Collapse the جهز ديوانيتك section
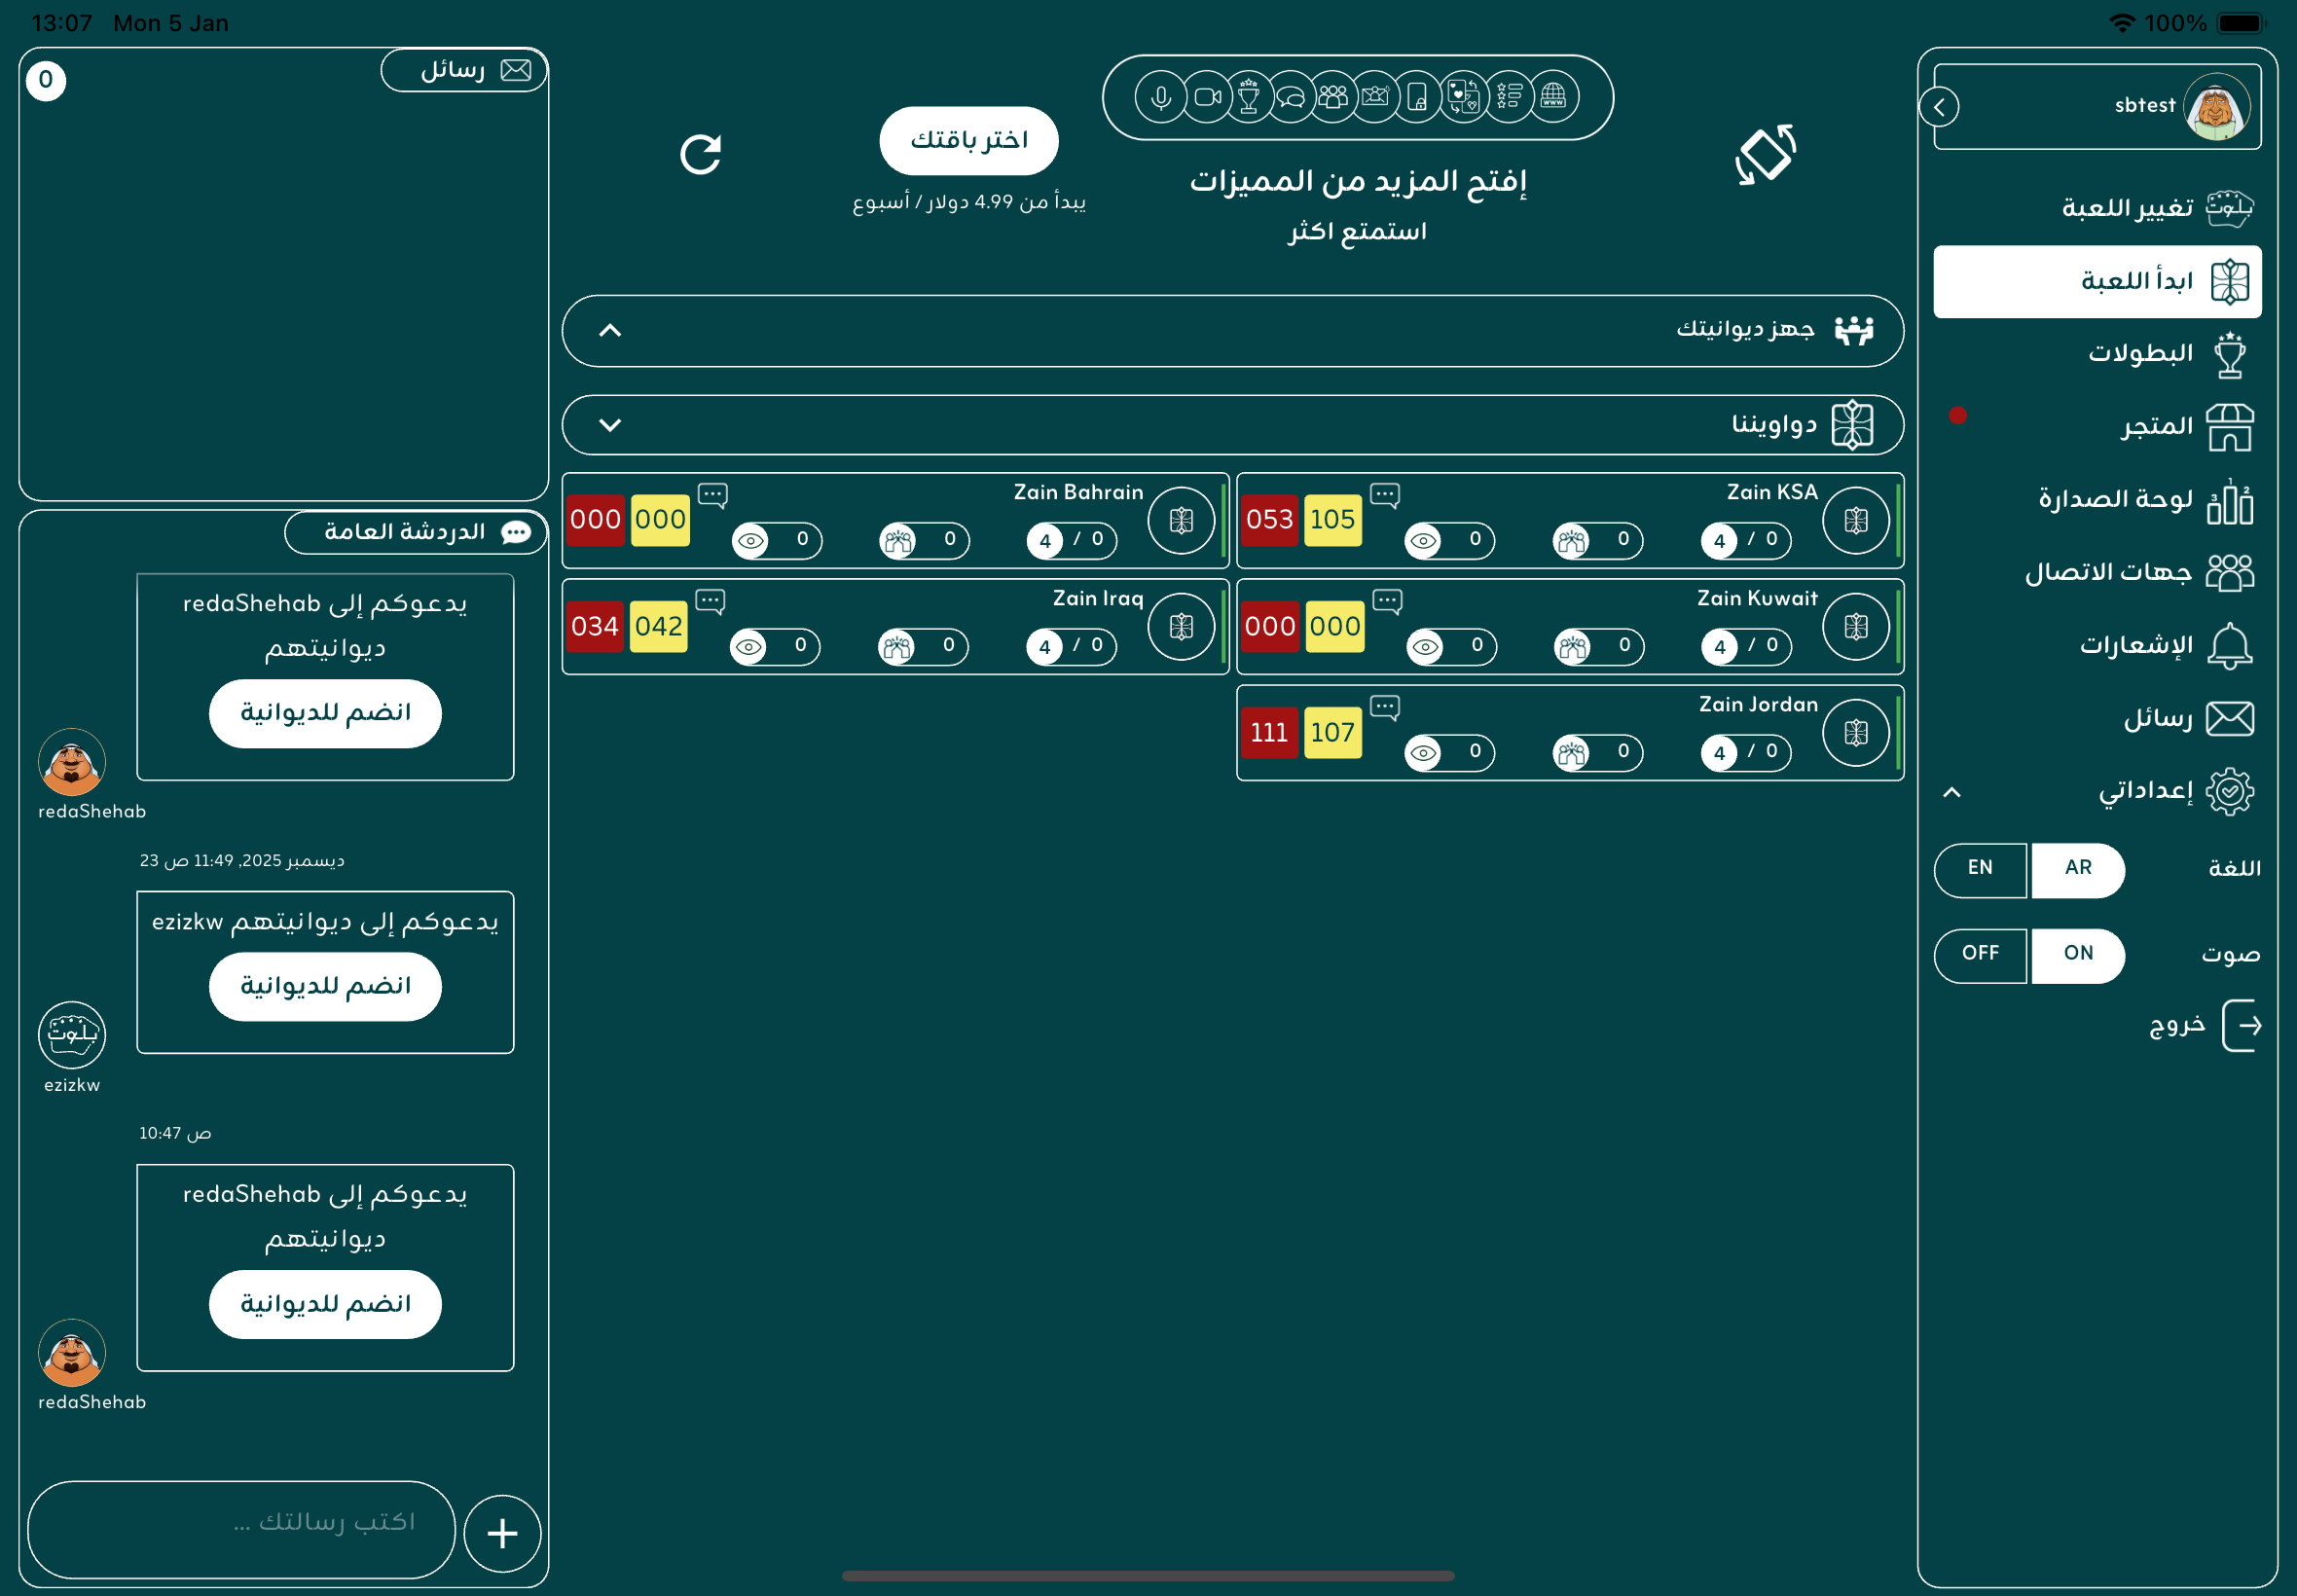The height and width of the screenshot is (1596, 2297). [610, 331]
